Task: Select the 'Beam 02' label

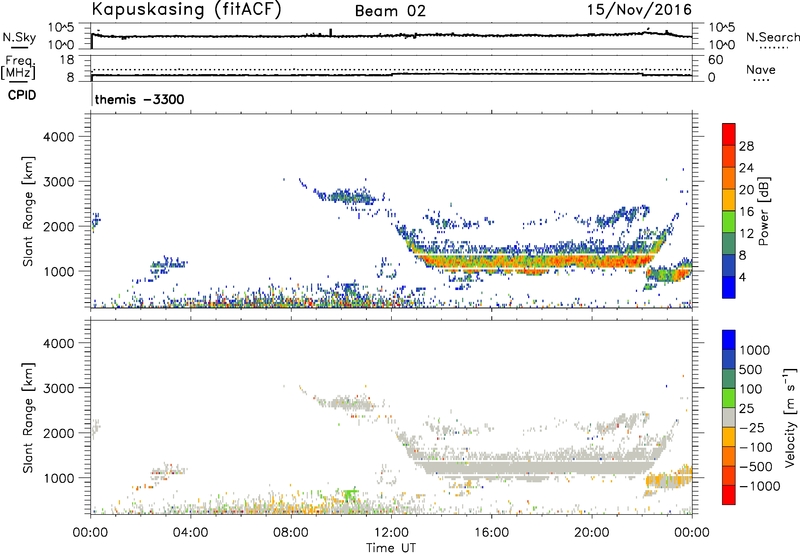Action: coord(390,11)
